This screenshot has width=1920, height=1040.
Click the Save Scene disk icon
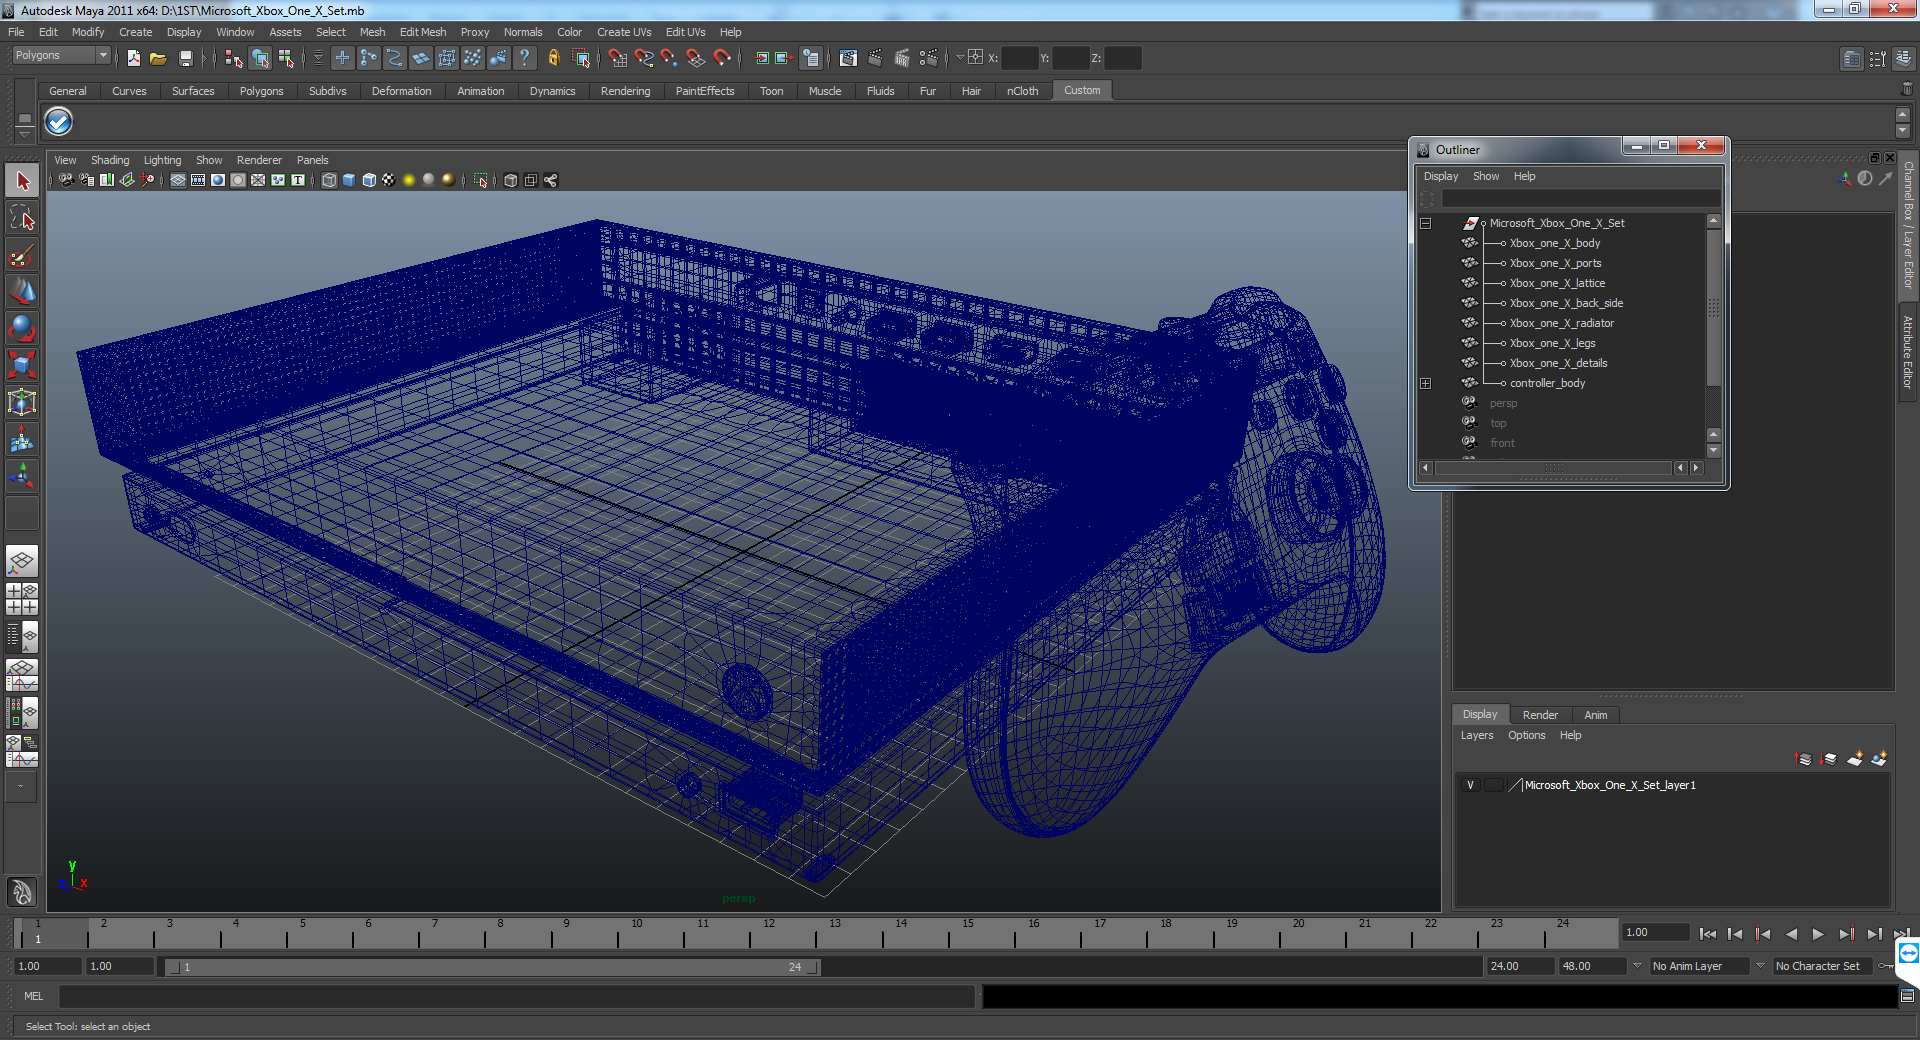pos(185,58)
